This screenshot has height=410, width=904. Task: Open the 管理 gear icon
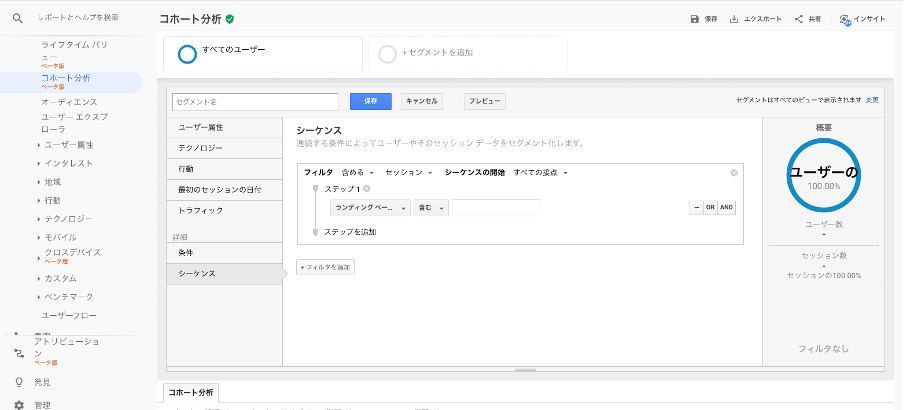click(x=18, y=404)
